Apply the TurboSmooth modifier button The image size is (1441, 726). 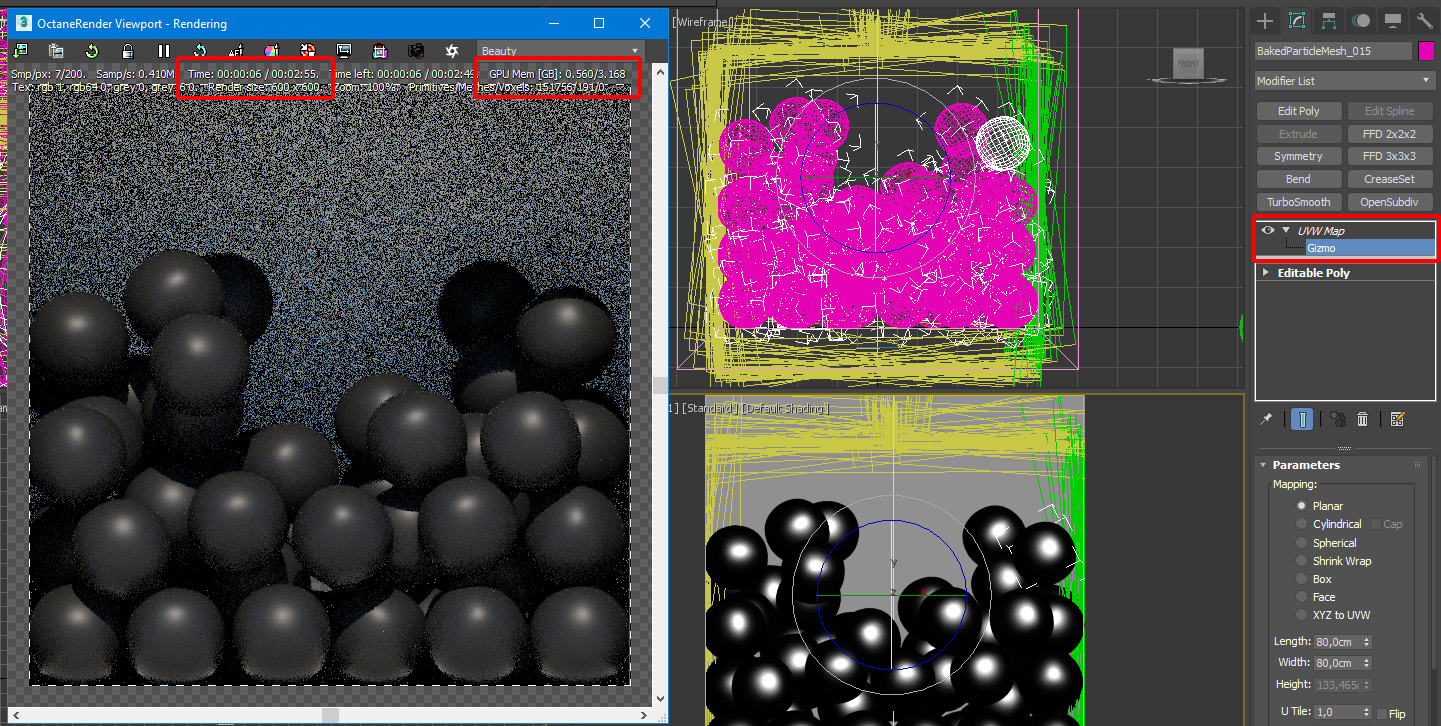(1298, 202)
